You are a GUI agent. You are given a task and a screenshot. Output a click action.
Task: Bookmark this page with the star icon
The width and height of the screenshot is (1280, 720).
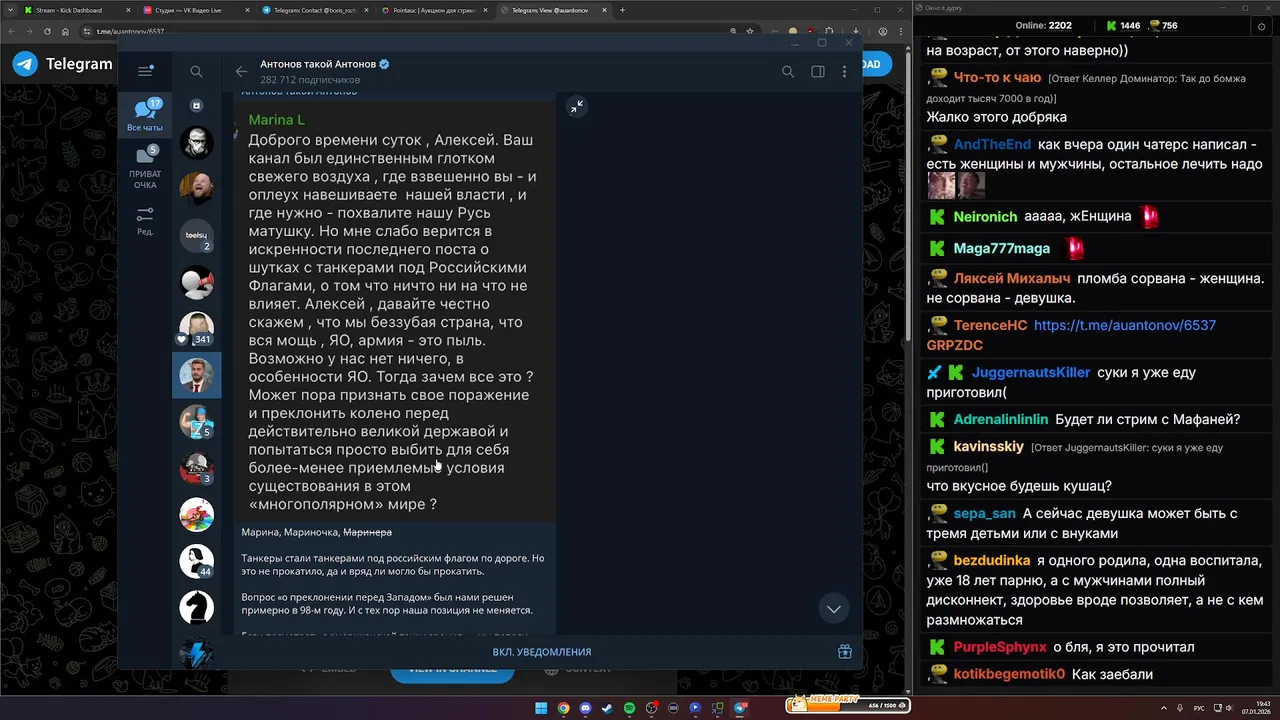749,31
